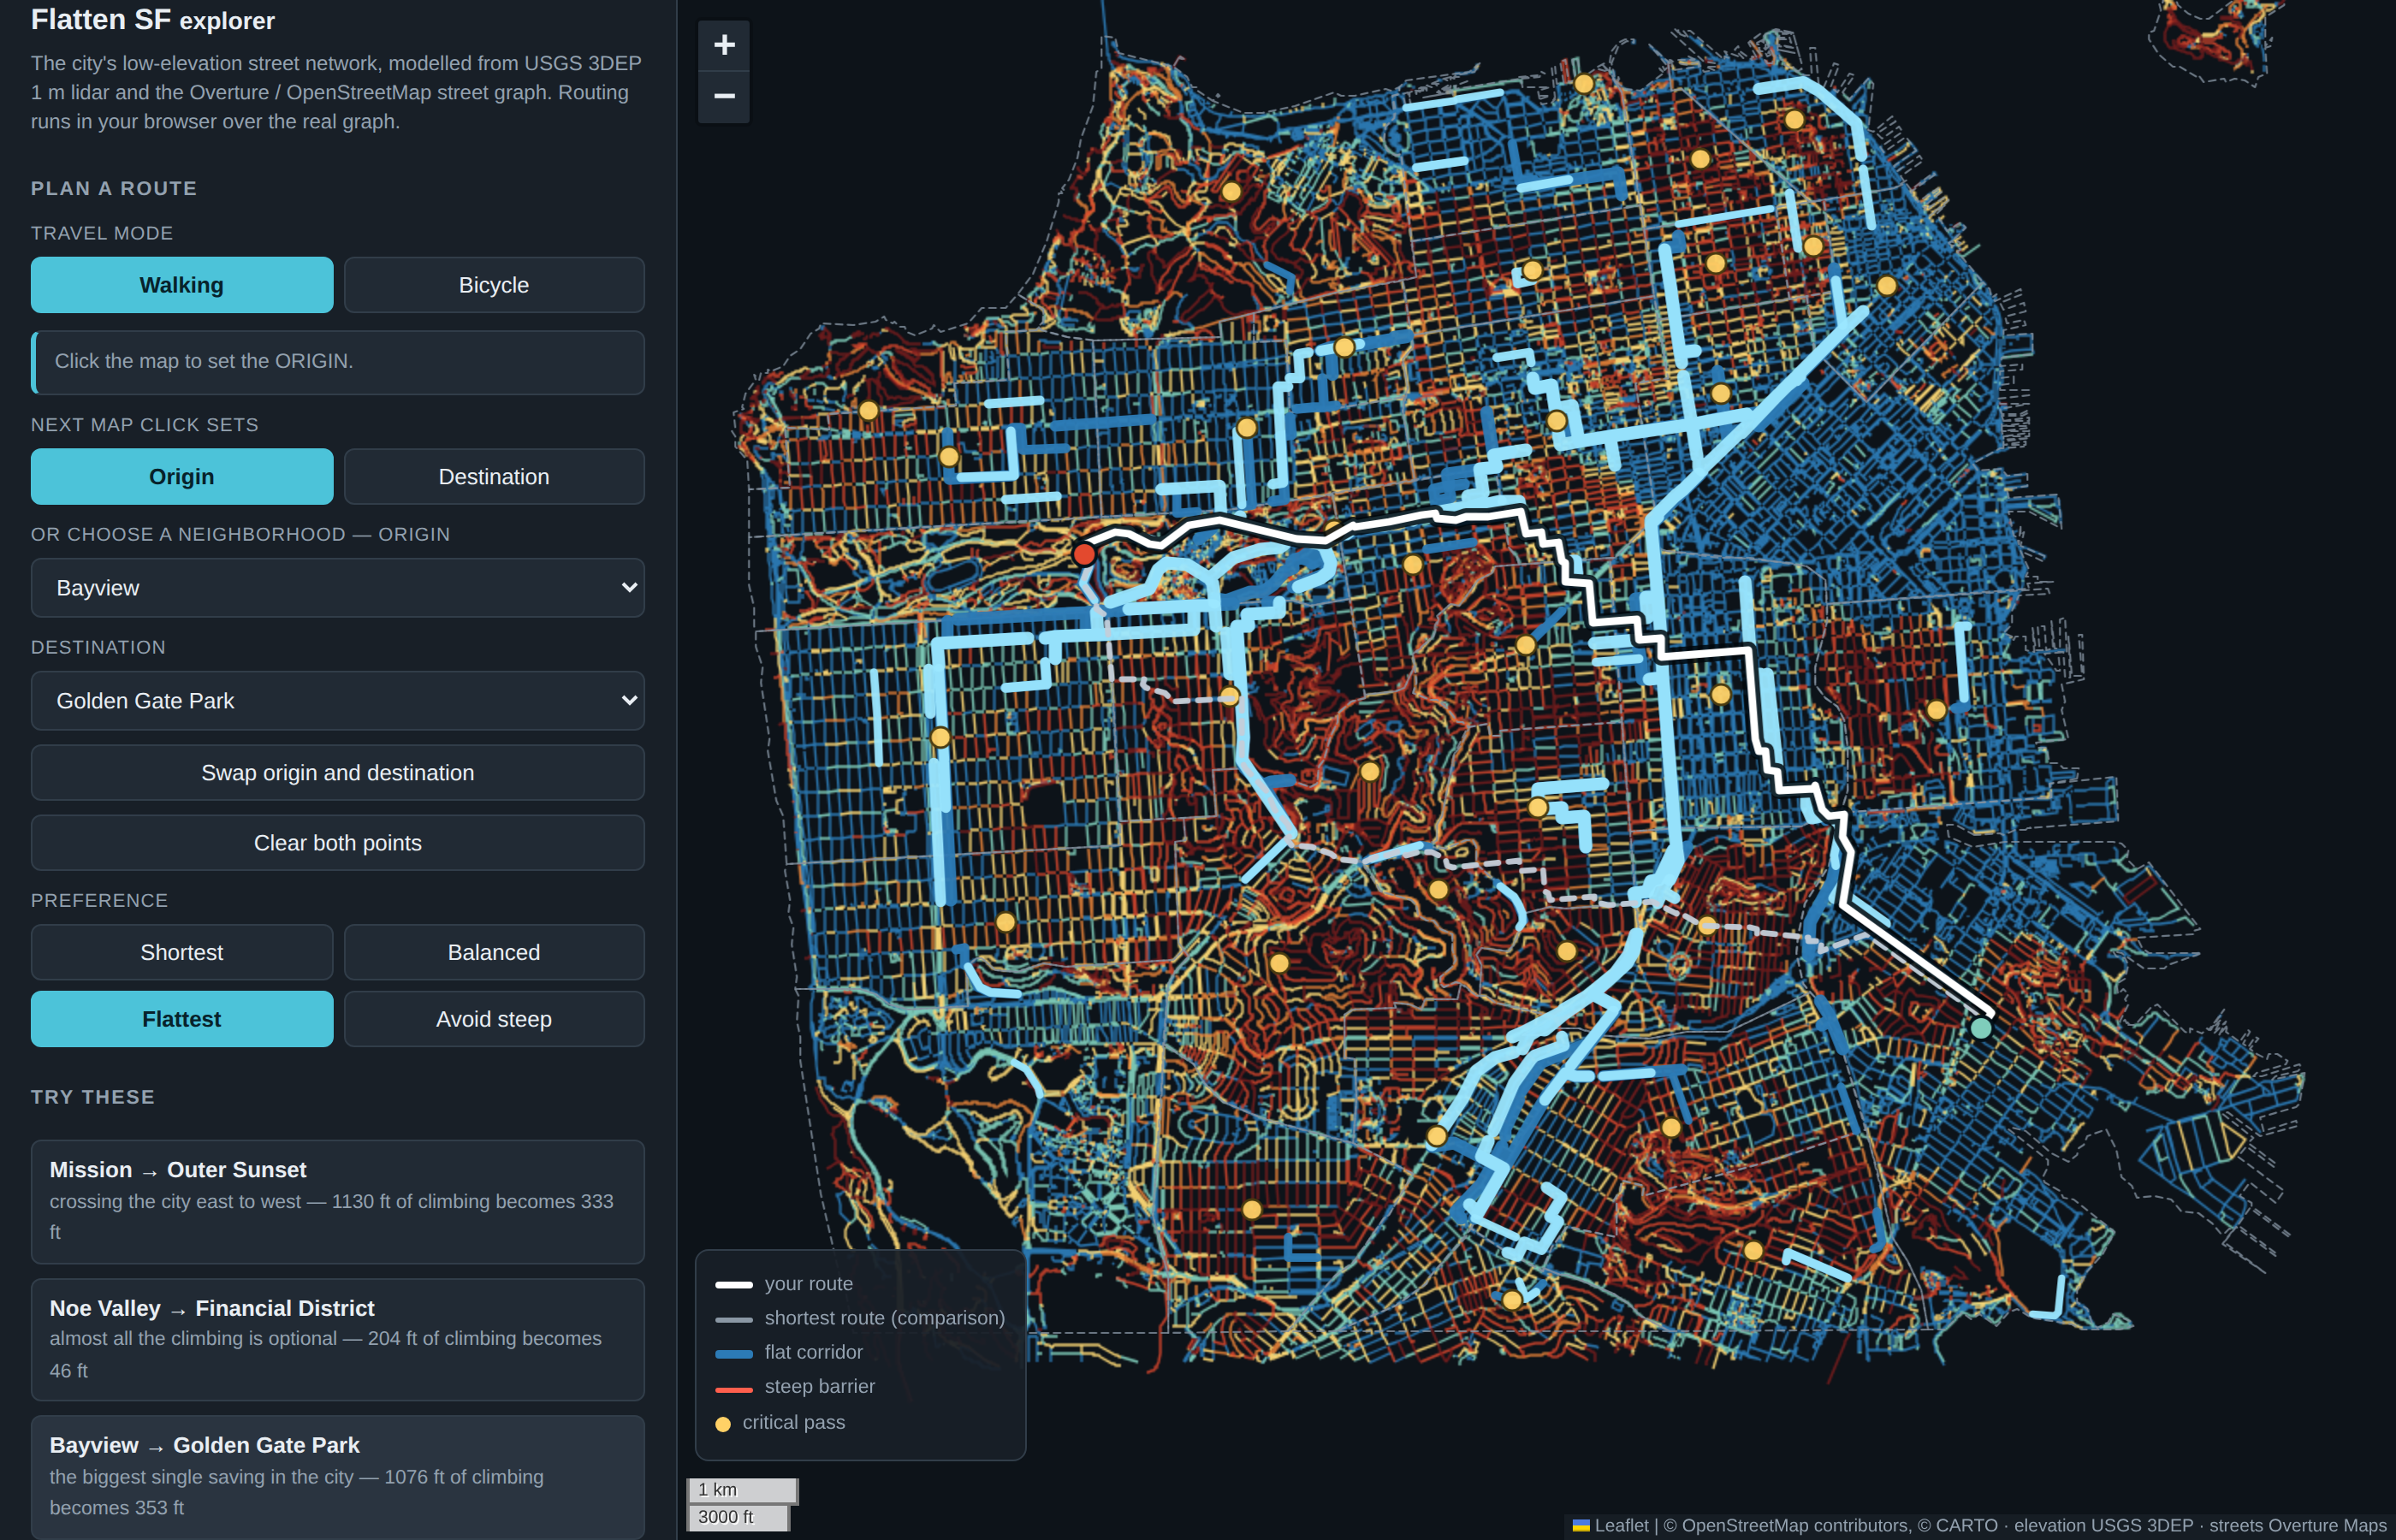Choose the Flattest preference
The height and width of the screenshot is (1540, 2396).
pyautogui.click(x=182, y=1019)
